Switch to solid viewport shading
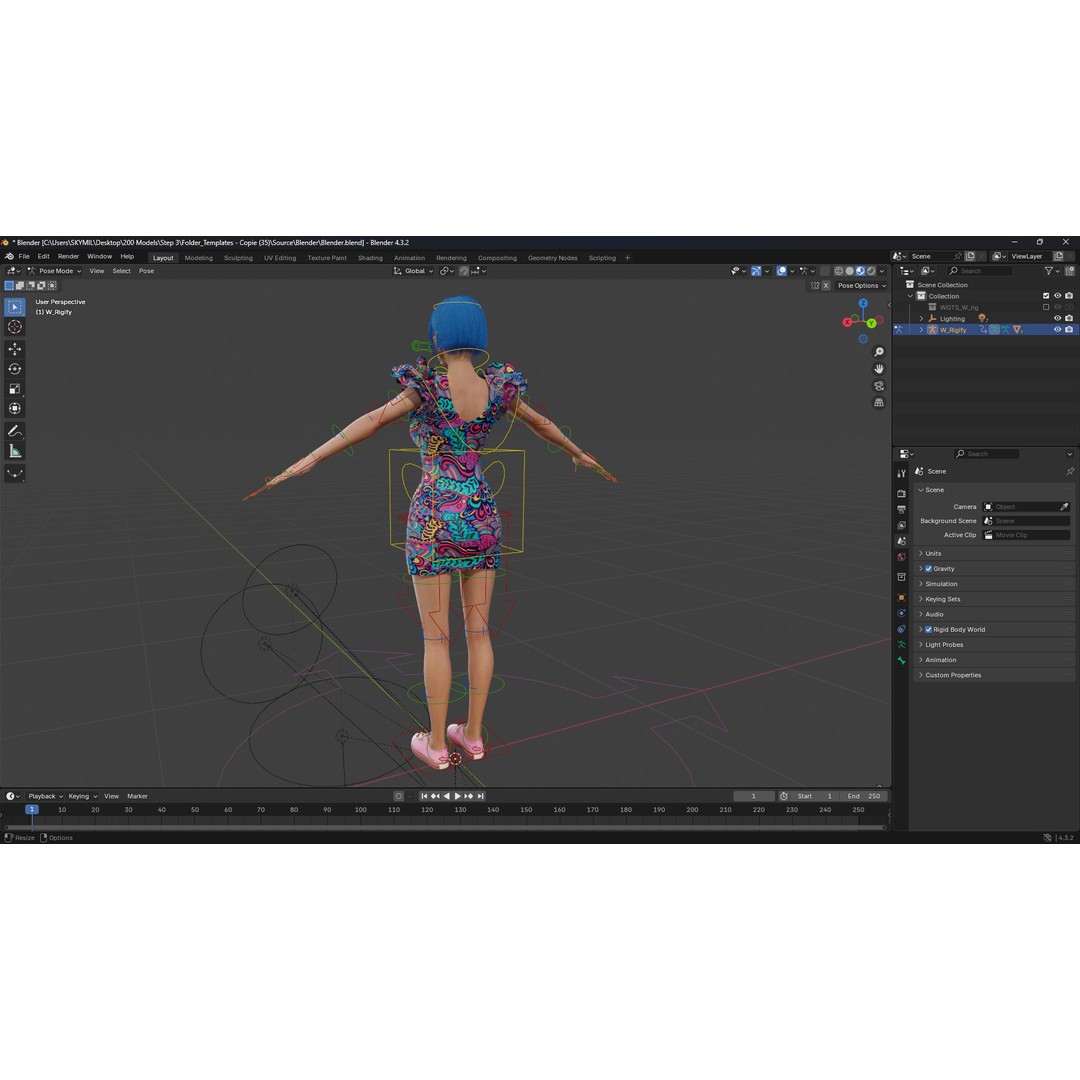Image resolution: width=1080 pixels, height=1080 pixels. (x=849, y=271)
